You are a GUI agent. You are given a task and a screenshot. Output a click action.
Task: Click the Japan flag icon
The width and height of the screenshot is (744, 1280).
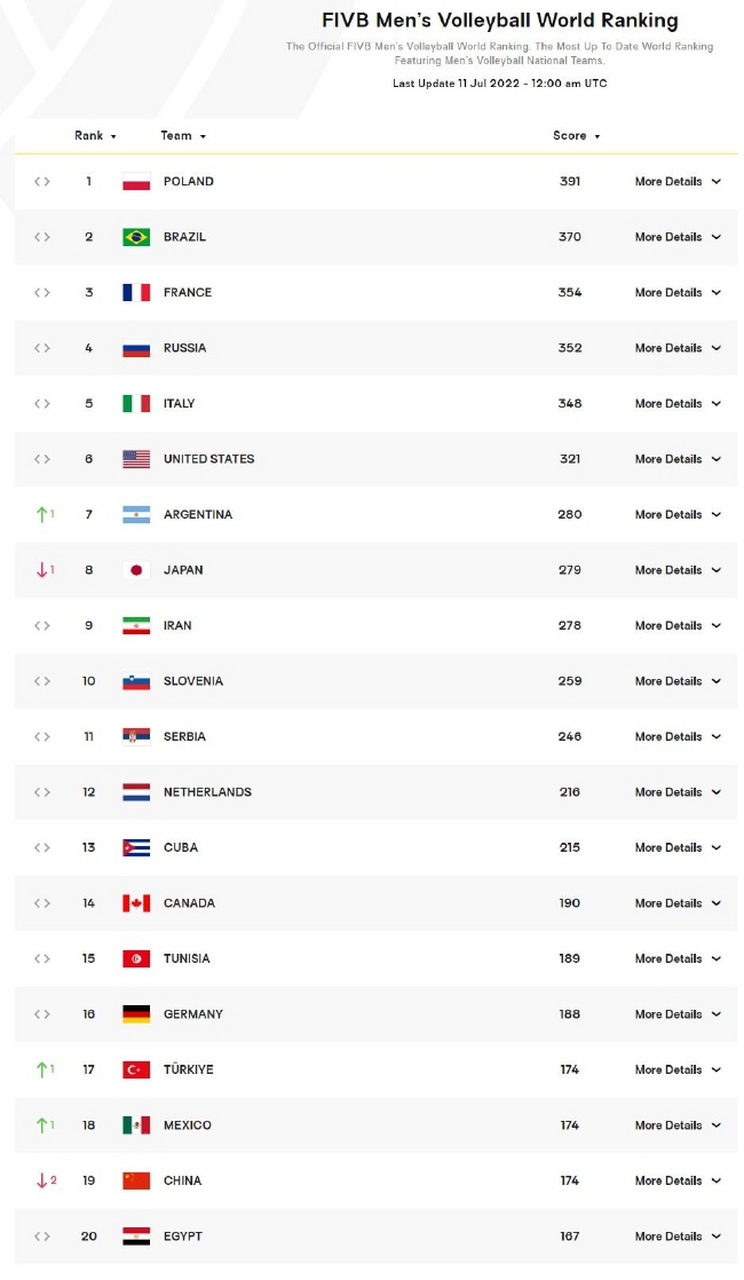pyautogui.click(x=136, y=570)
